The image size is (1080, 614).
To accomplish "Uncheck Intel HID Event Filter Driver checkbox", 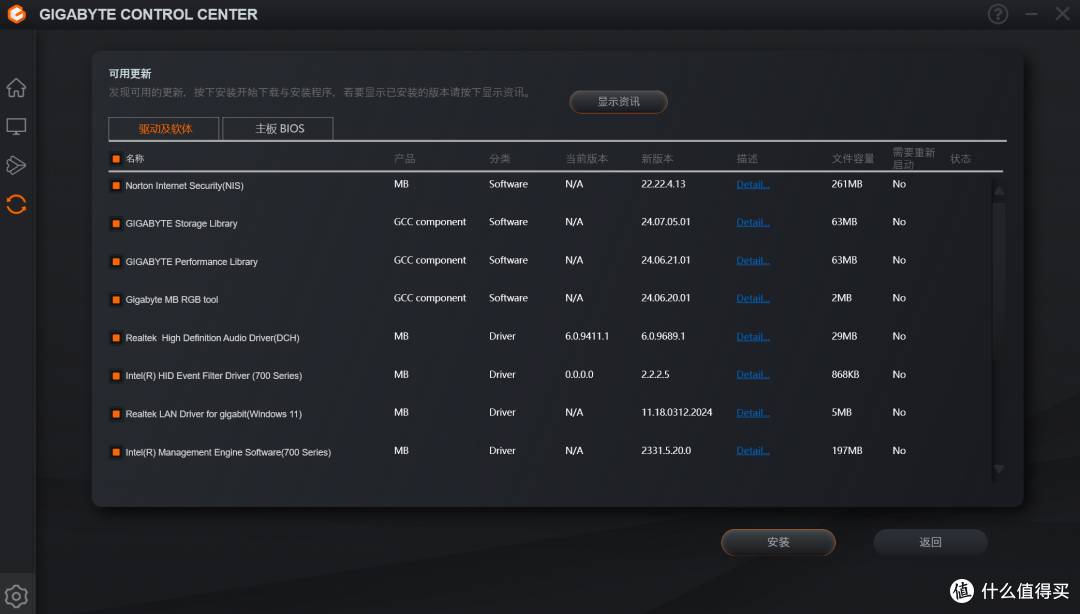I will tap(116, 376).
